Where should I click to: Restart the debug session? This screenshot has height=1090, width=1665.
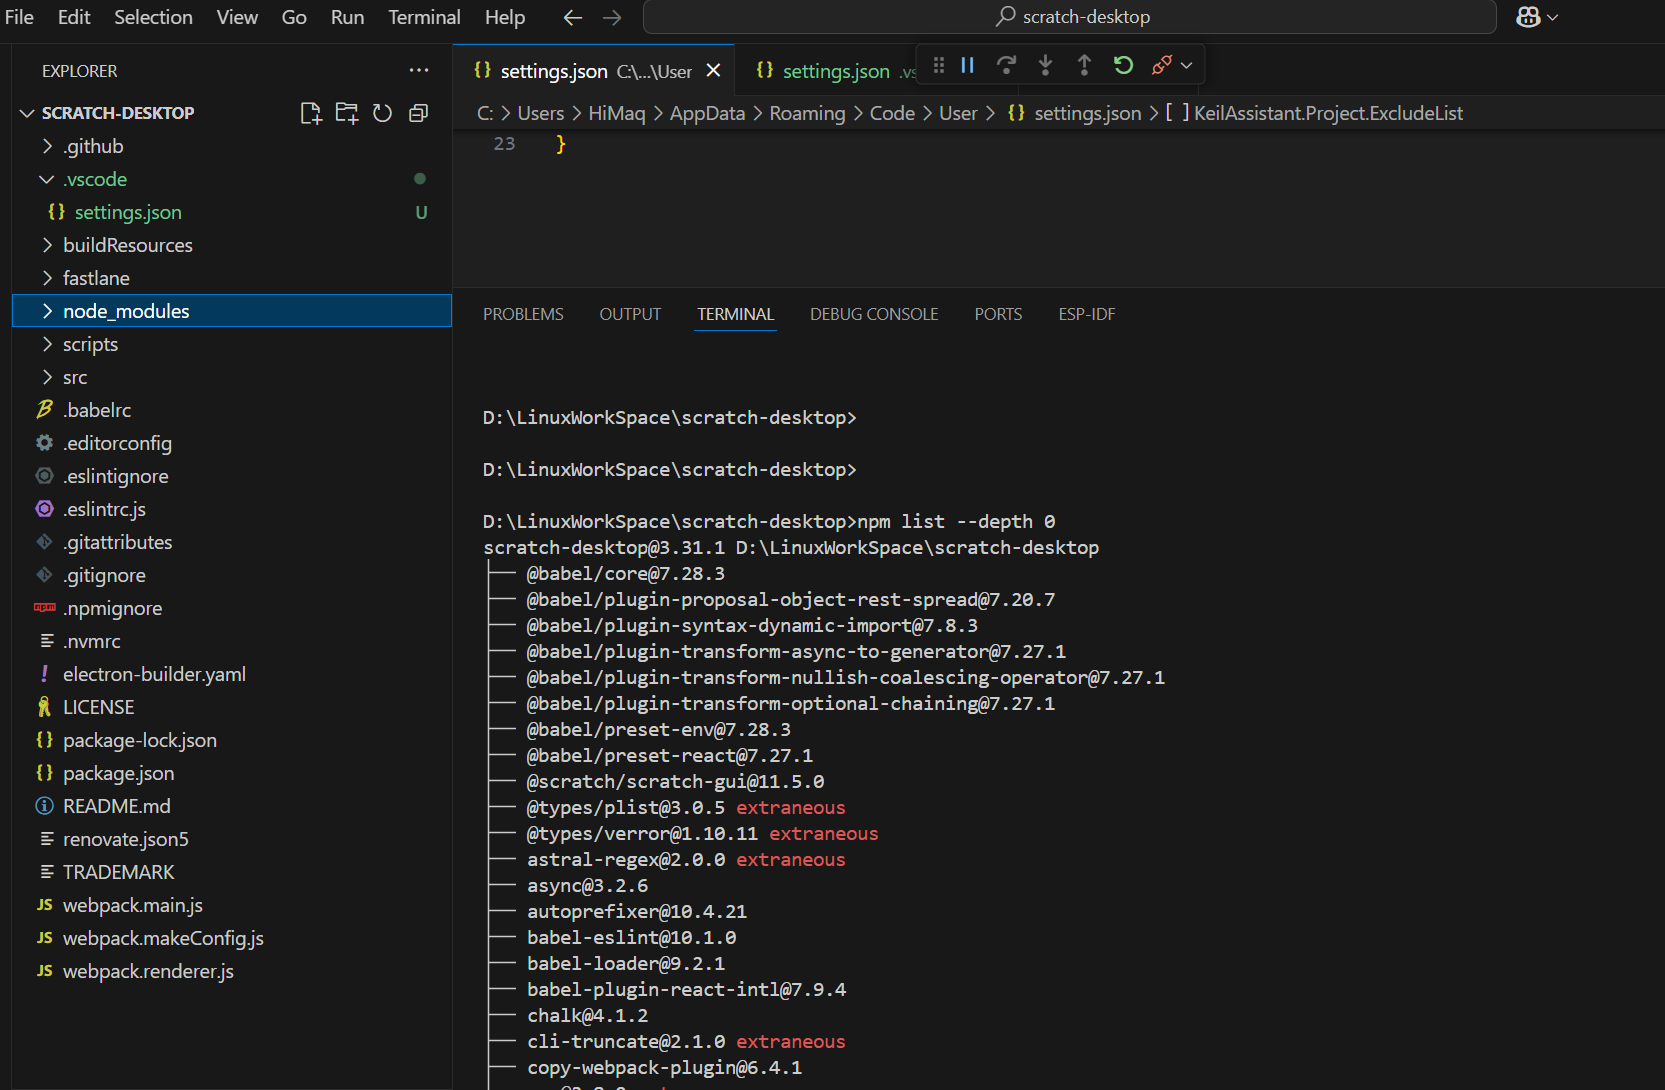(x=1123, y=65)
